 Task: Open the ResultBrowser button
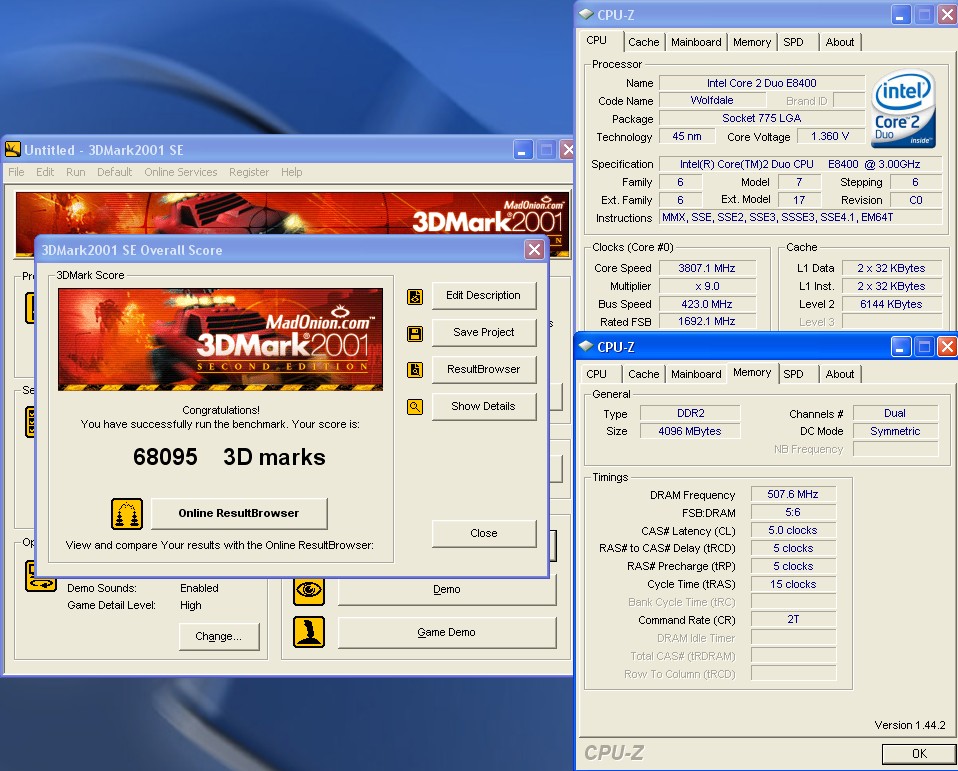click(x=484, y=370)
